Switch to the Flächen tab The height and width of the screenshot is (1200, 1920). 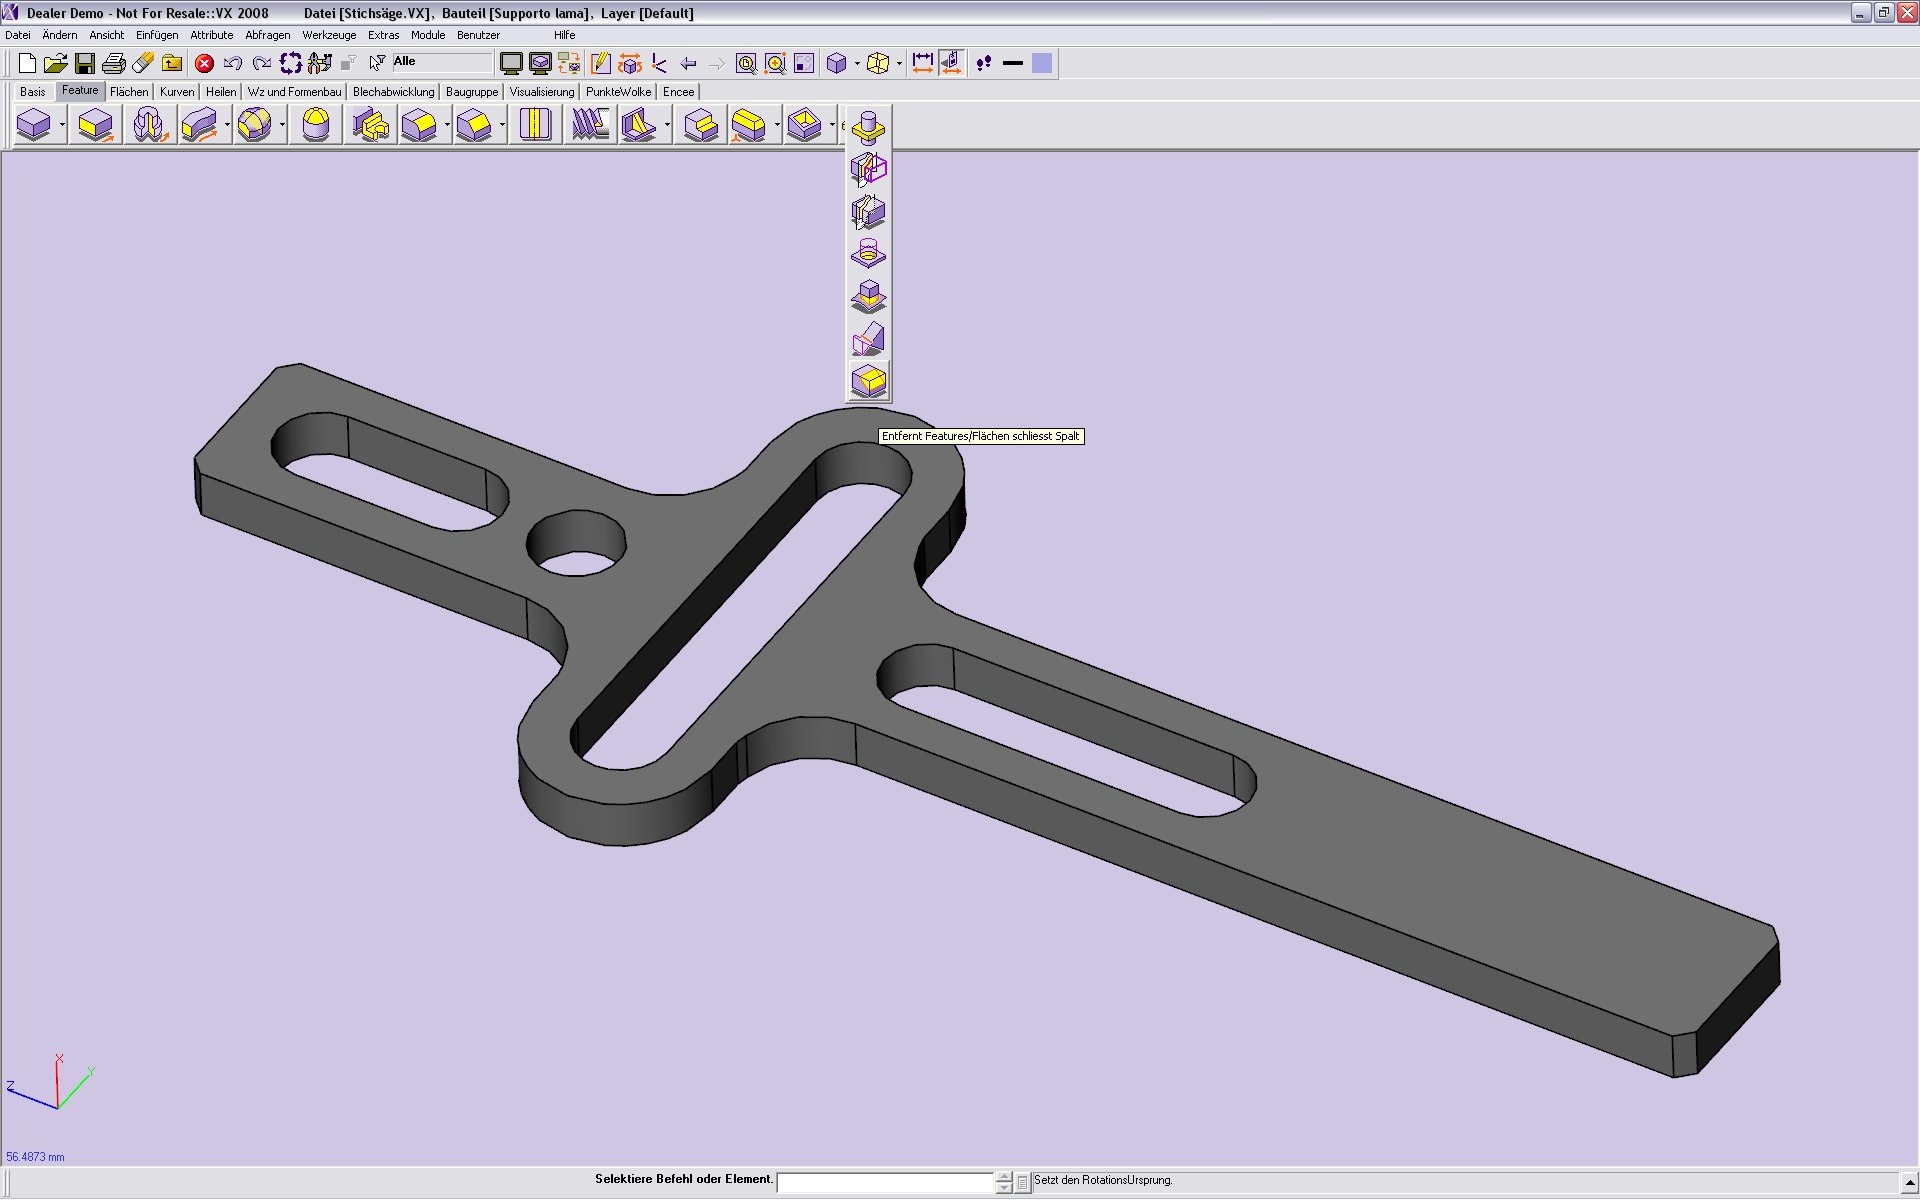point(129,92)
